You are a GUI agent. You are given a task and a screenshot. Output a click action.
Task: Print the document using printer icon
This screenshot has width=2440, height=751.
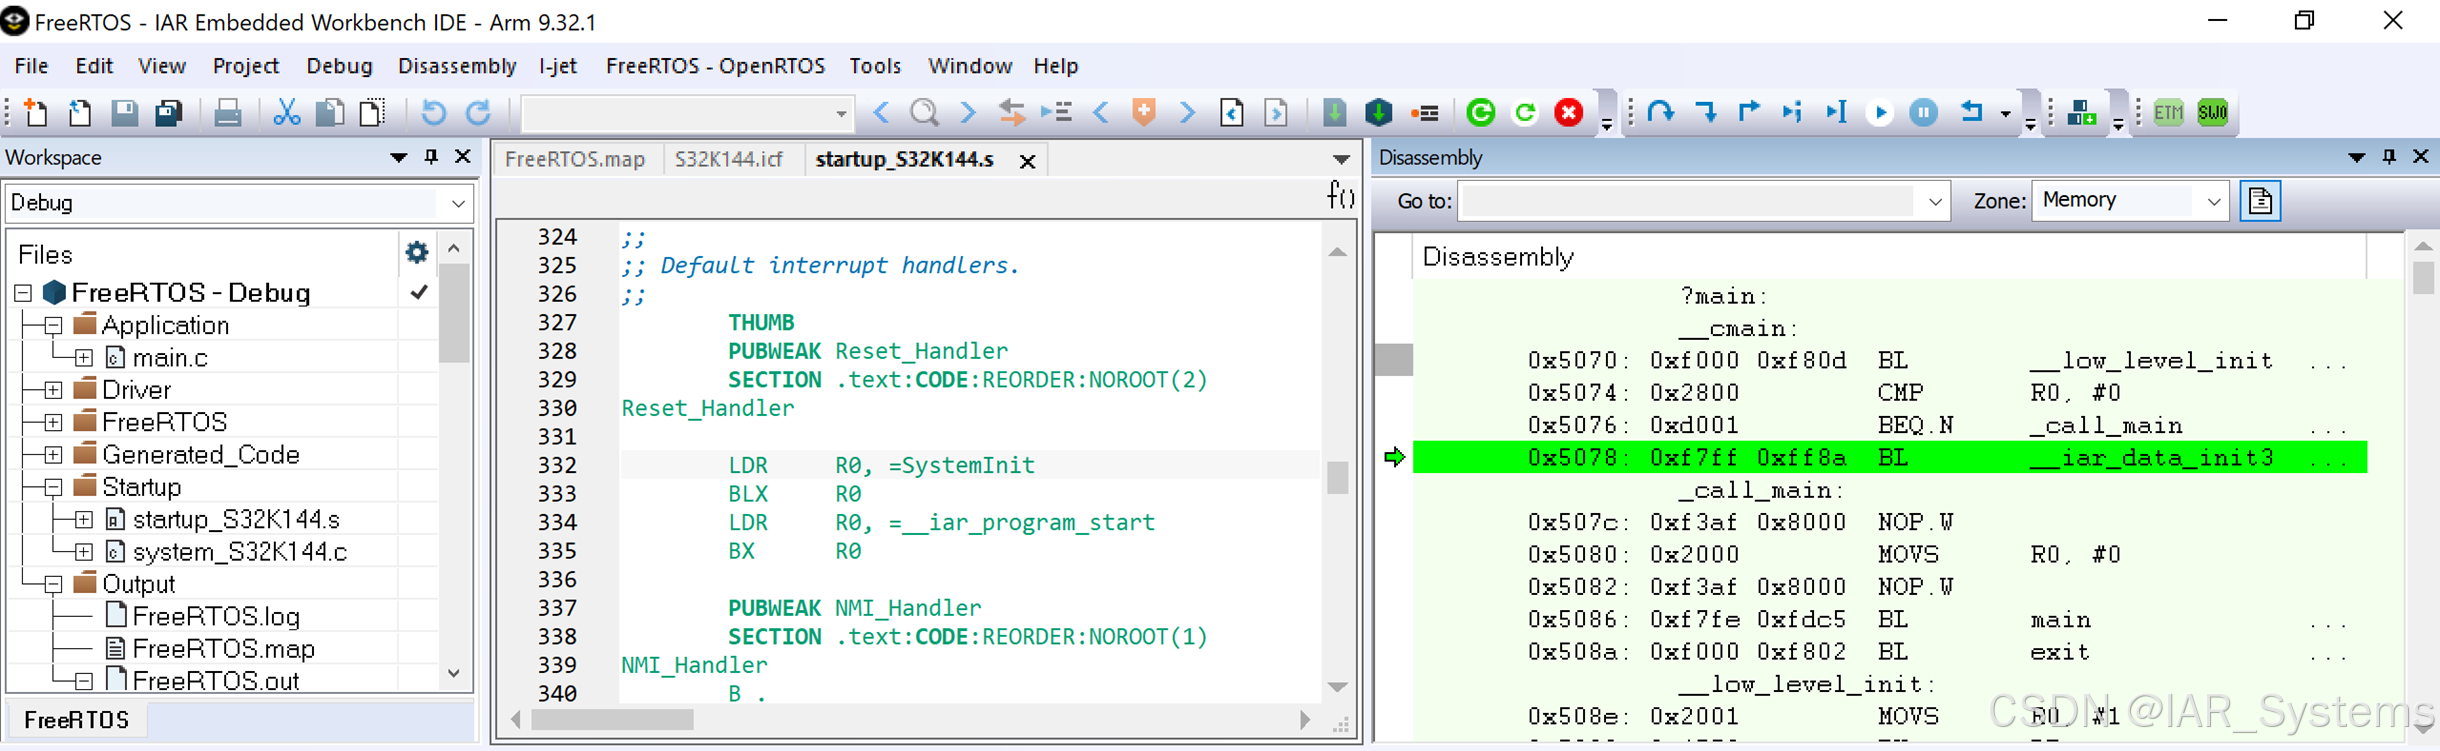(x=228, y=112)
